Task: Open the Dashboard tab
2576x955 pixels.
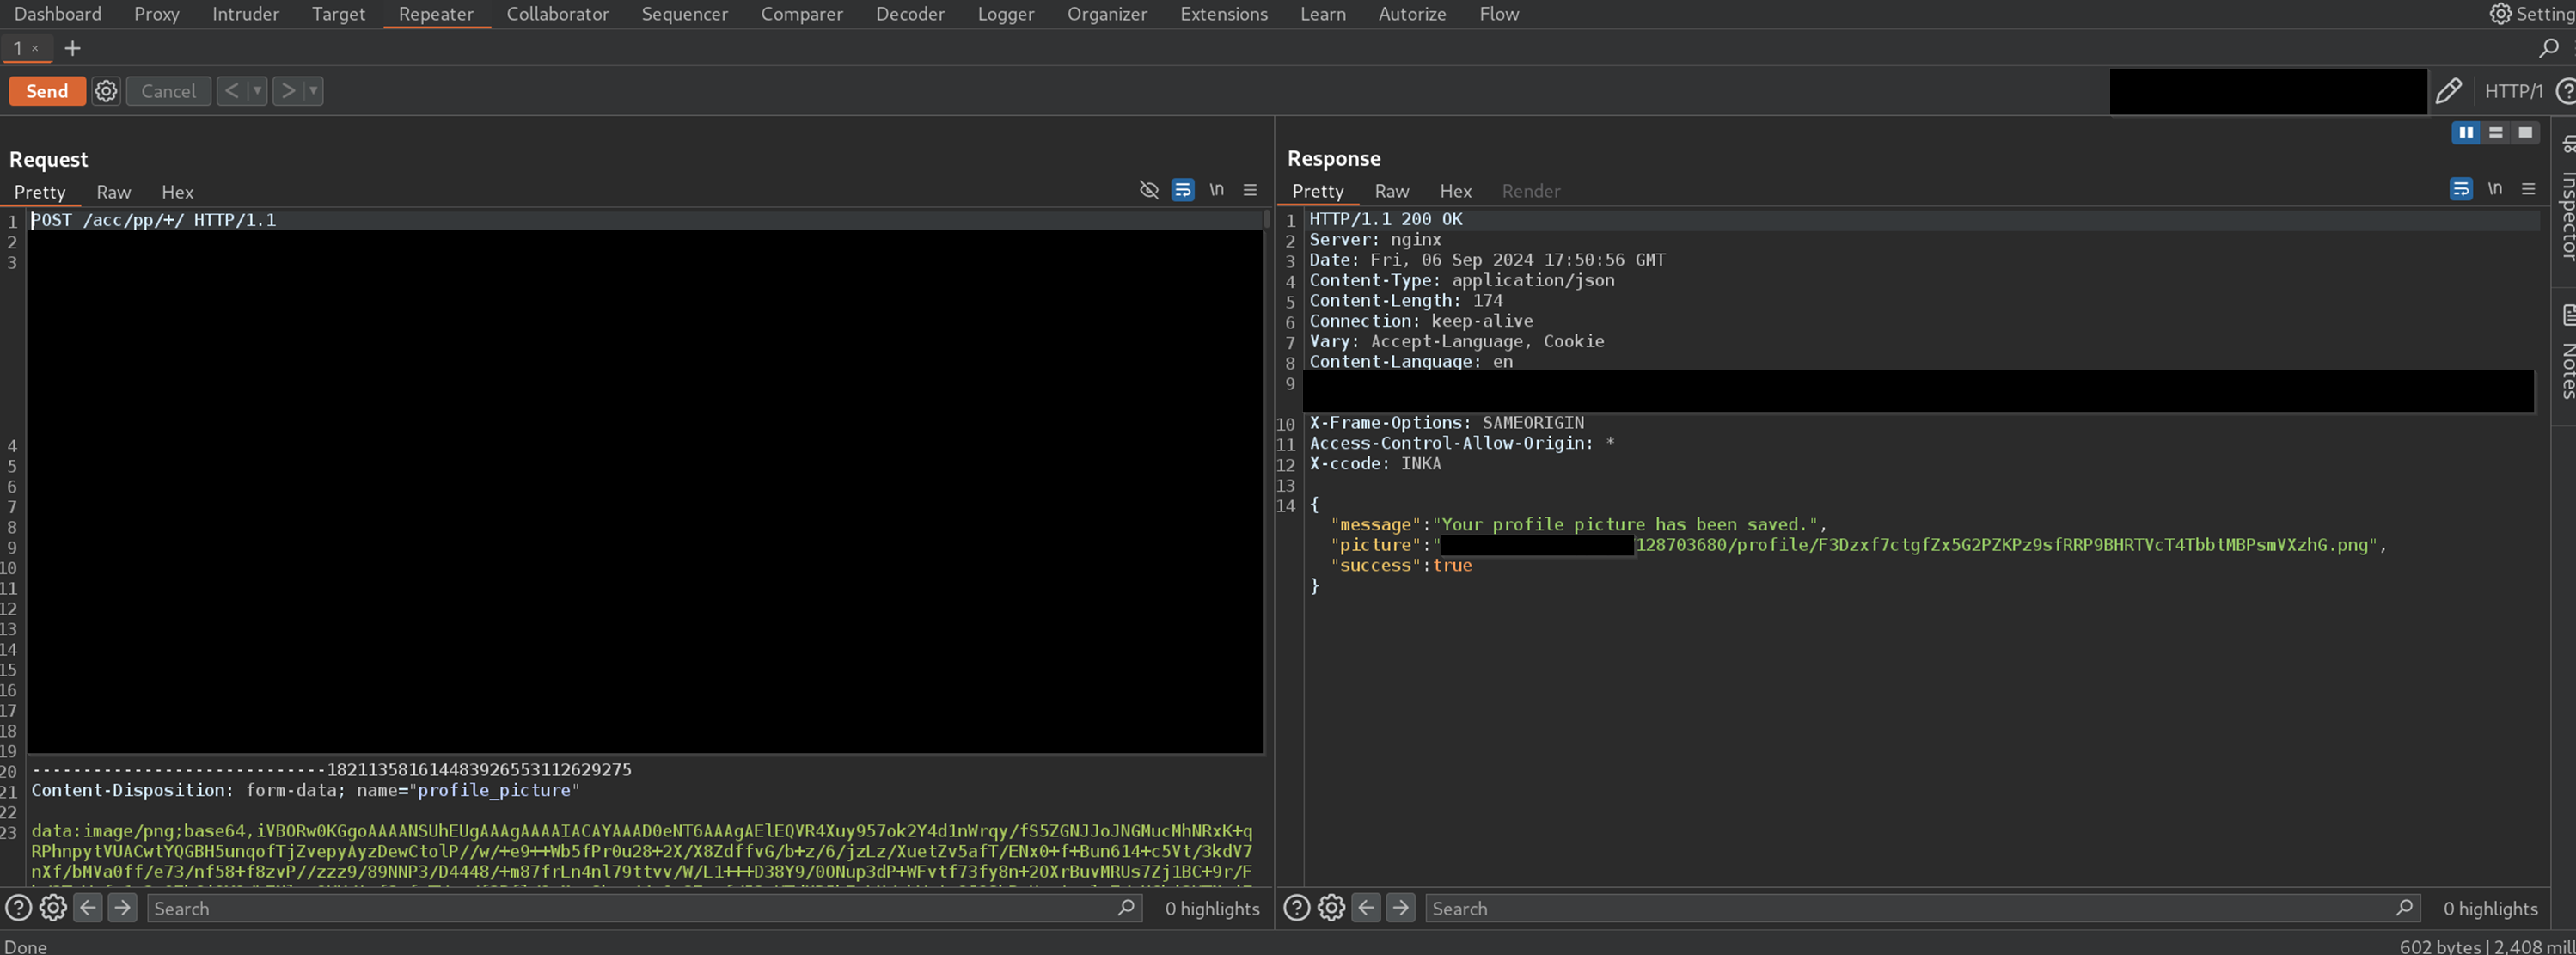Action: (57, 14)
